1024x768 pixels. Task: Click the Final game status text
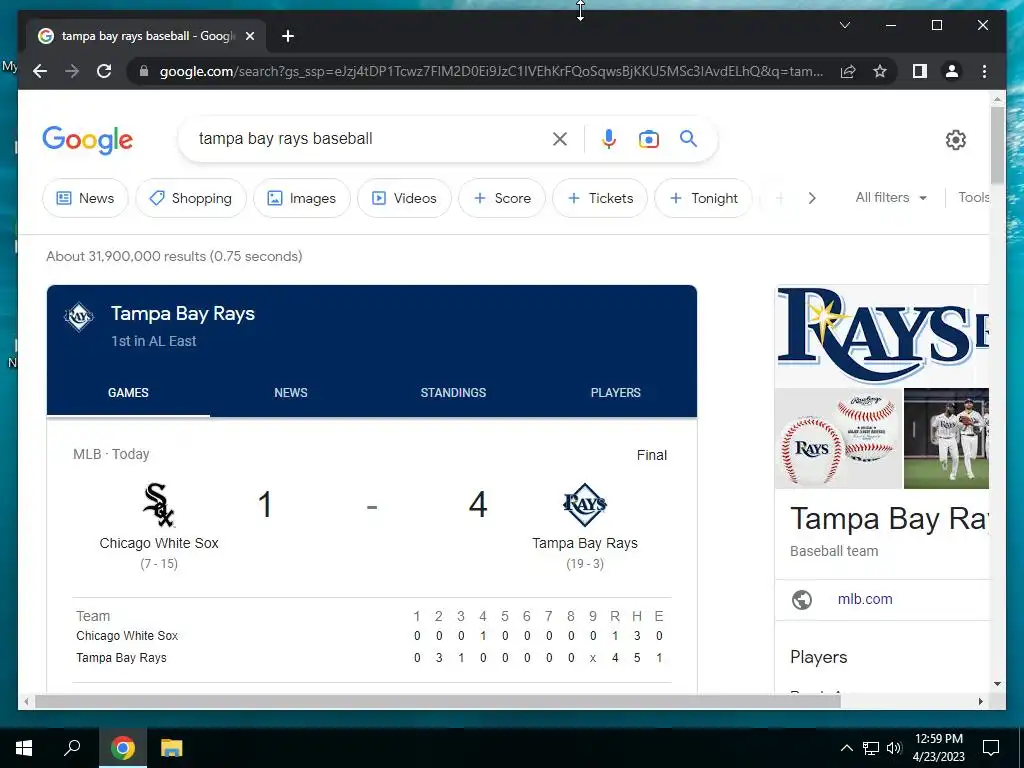coord(652,455)
